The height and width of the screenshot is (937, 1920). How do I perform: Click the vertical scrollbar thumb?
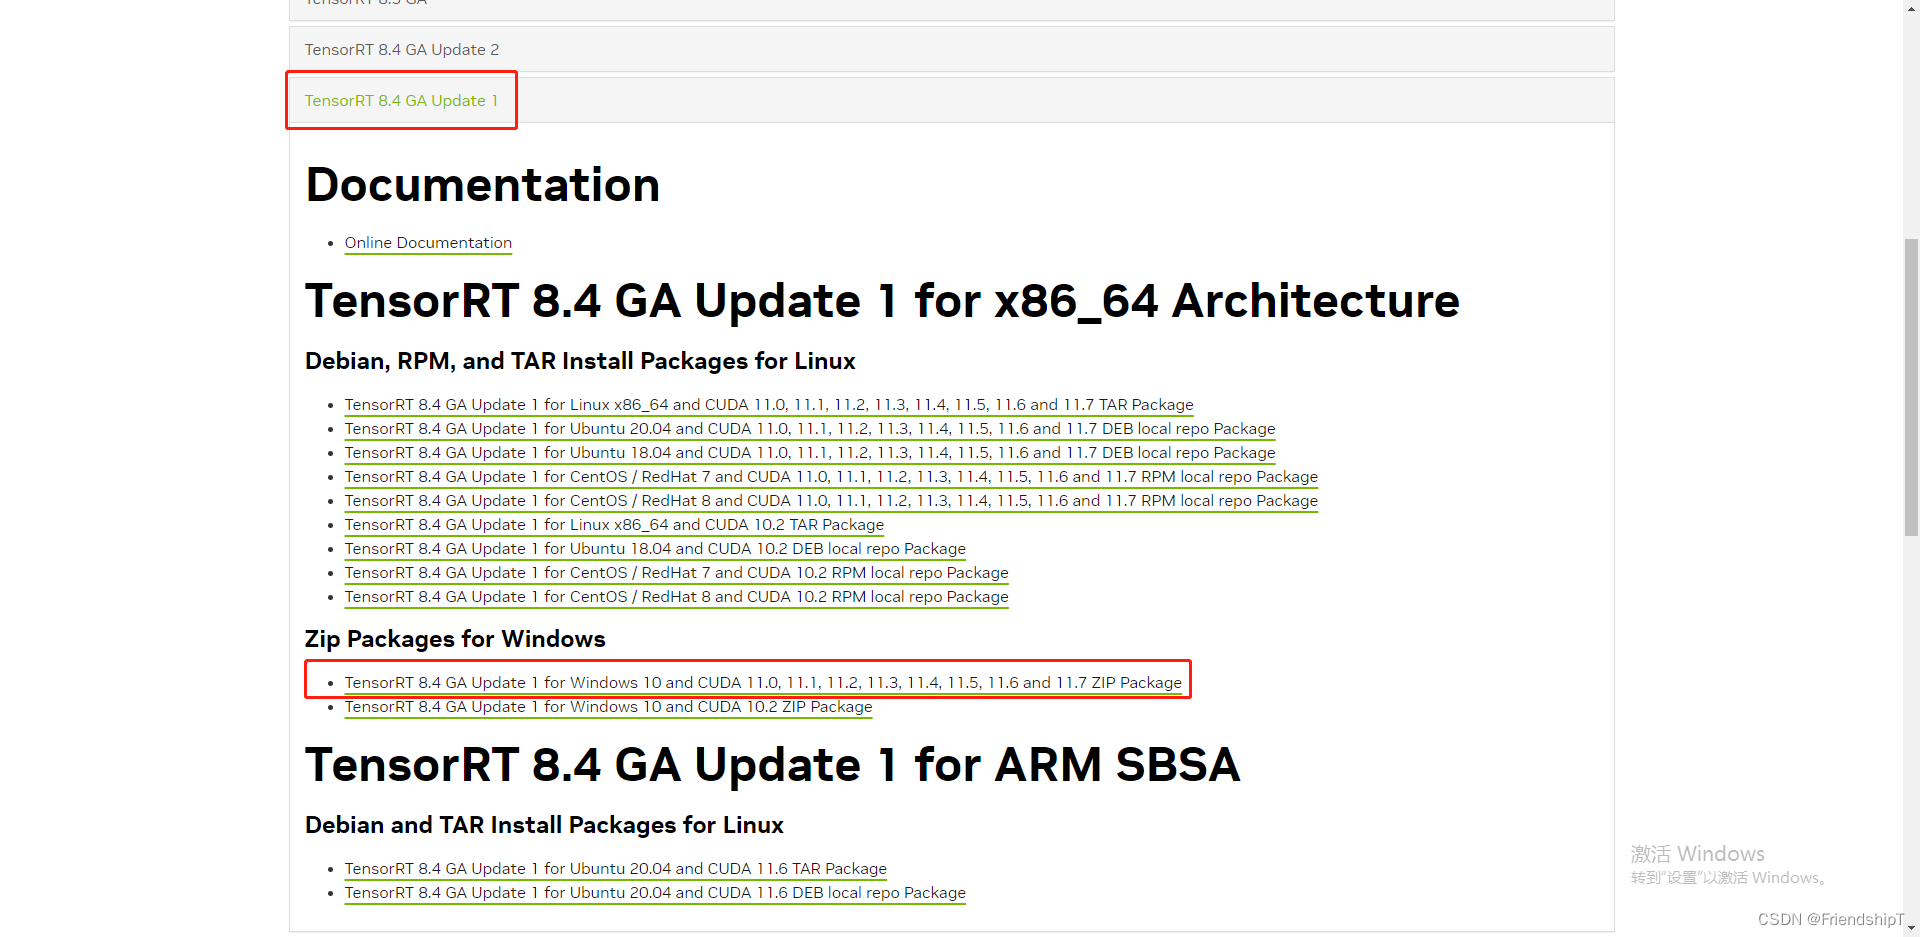pyautogui.click(x=1911, y=388)
